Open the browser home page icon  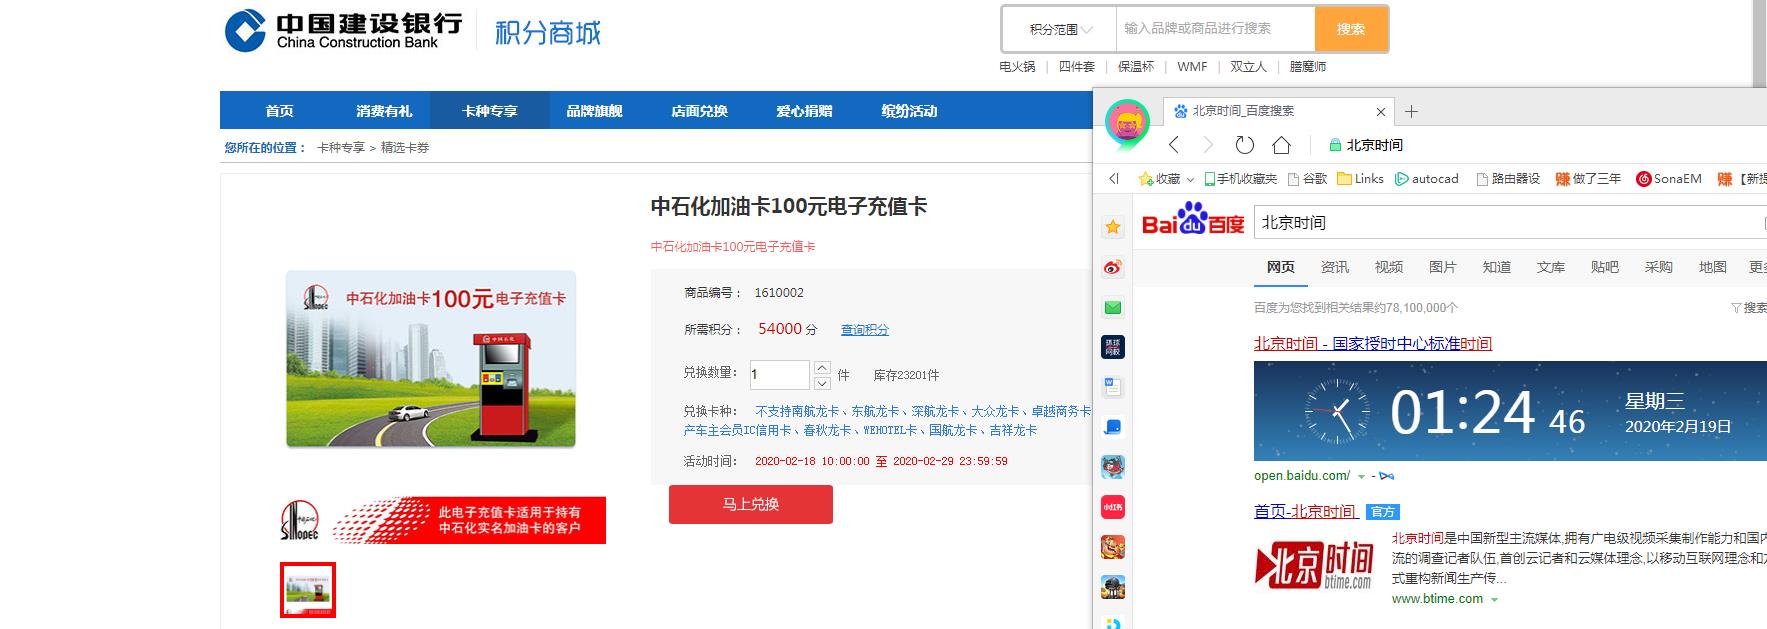point(1281,145)
